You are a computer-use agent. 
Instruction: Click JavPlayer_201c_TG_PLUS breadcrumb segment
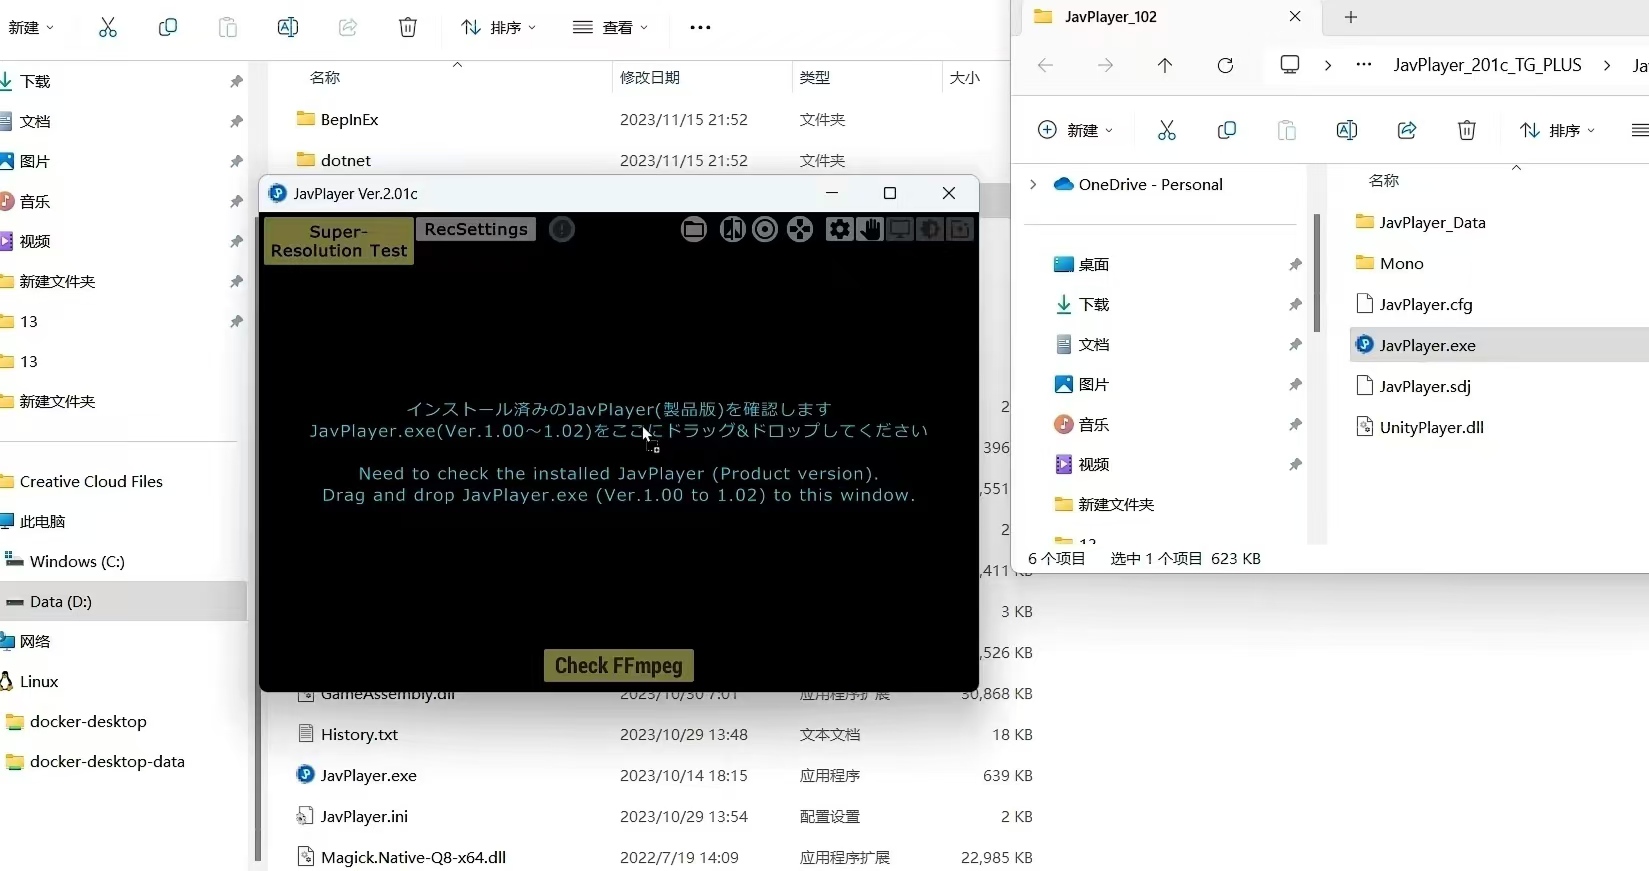(1487, 65)
